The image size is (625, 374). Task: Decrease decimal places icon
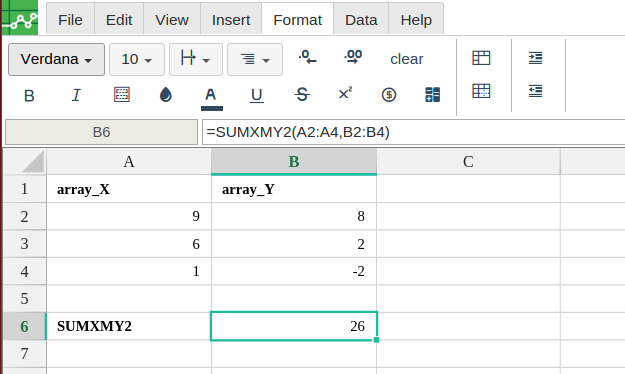coord(307,57)
